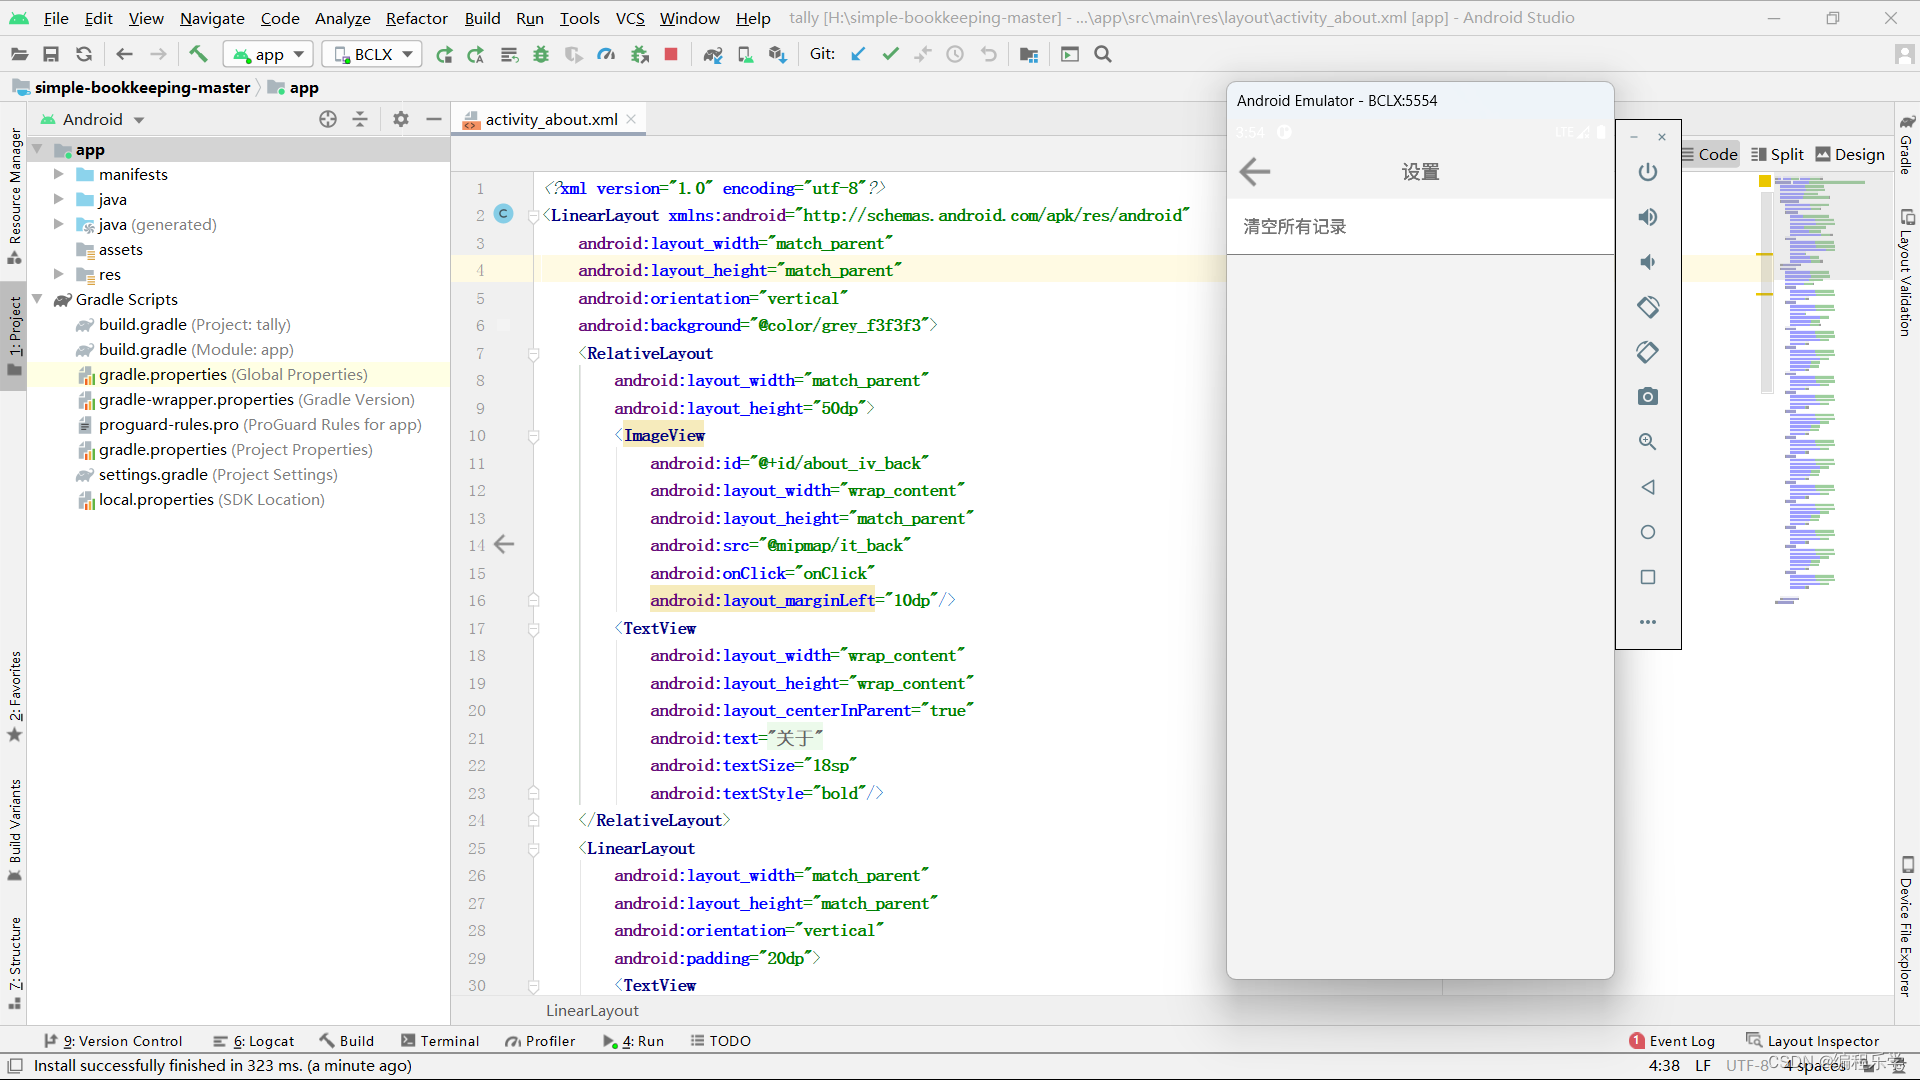The height and width of the screenshot is (1080, 1920).
Task: Open the Version Control tool window
Action: (x=113, y=1041)
